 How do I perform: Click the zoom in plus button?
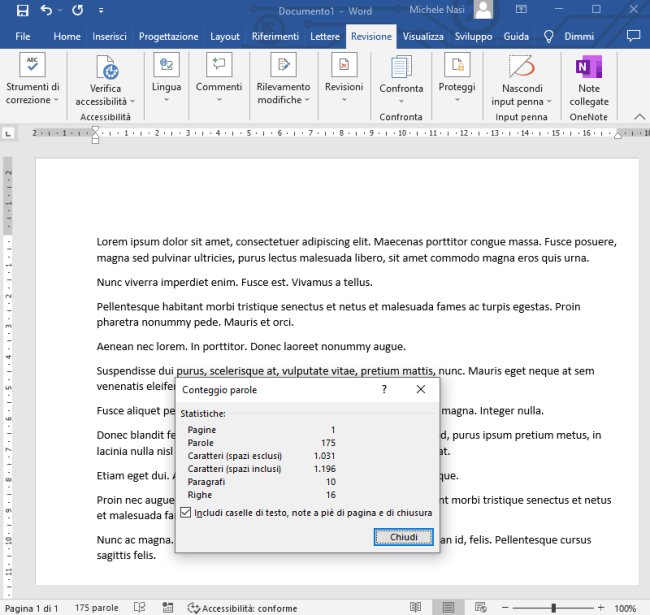pos(601,608)
